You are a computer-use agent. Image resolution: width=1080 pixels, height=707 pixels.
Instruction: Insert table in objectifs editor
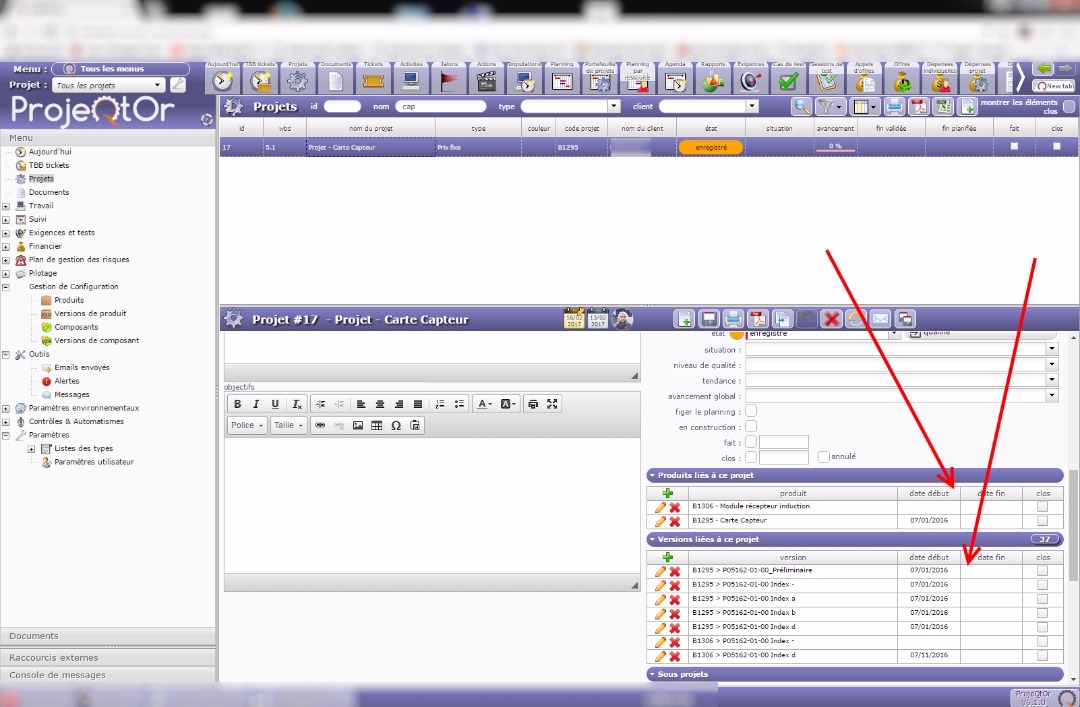377,426
